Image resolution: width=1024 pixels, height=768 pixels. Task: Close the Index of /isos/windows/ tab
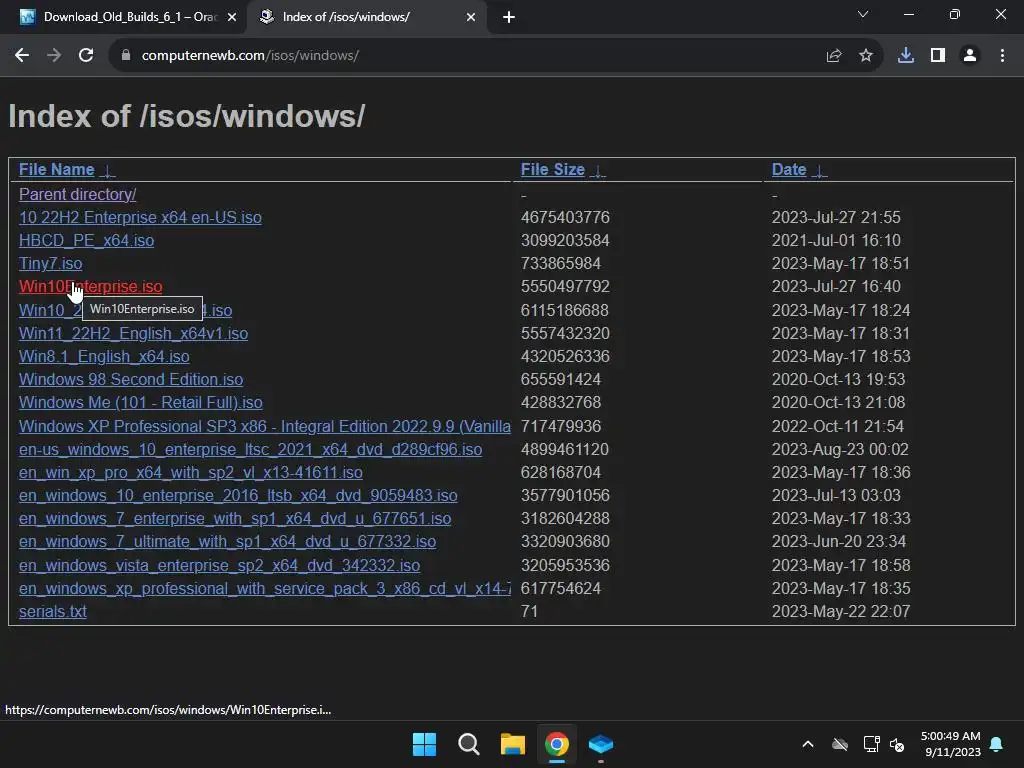coord(471,17)
